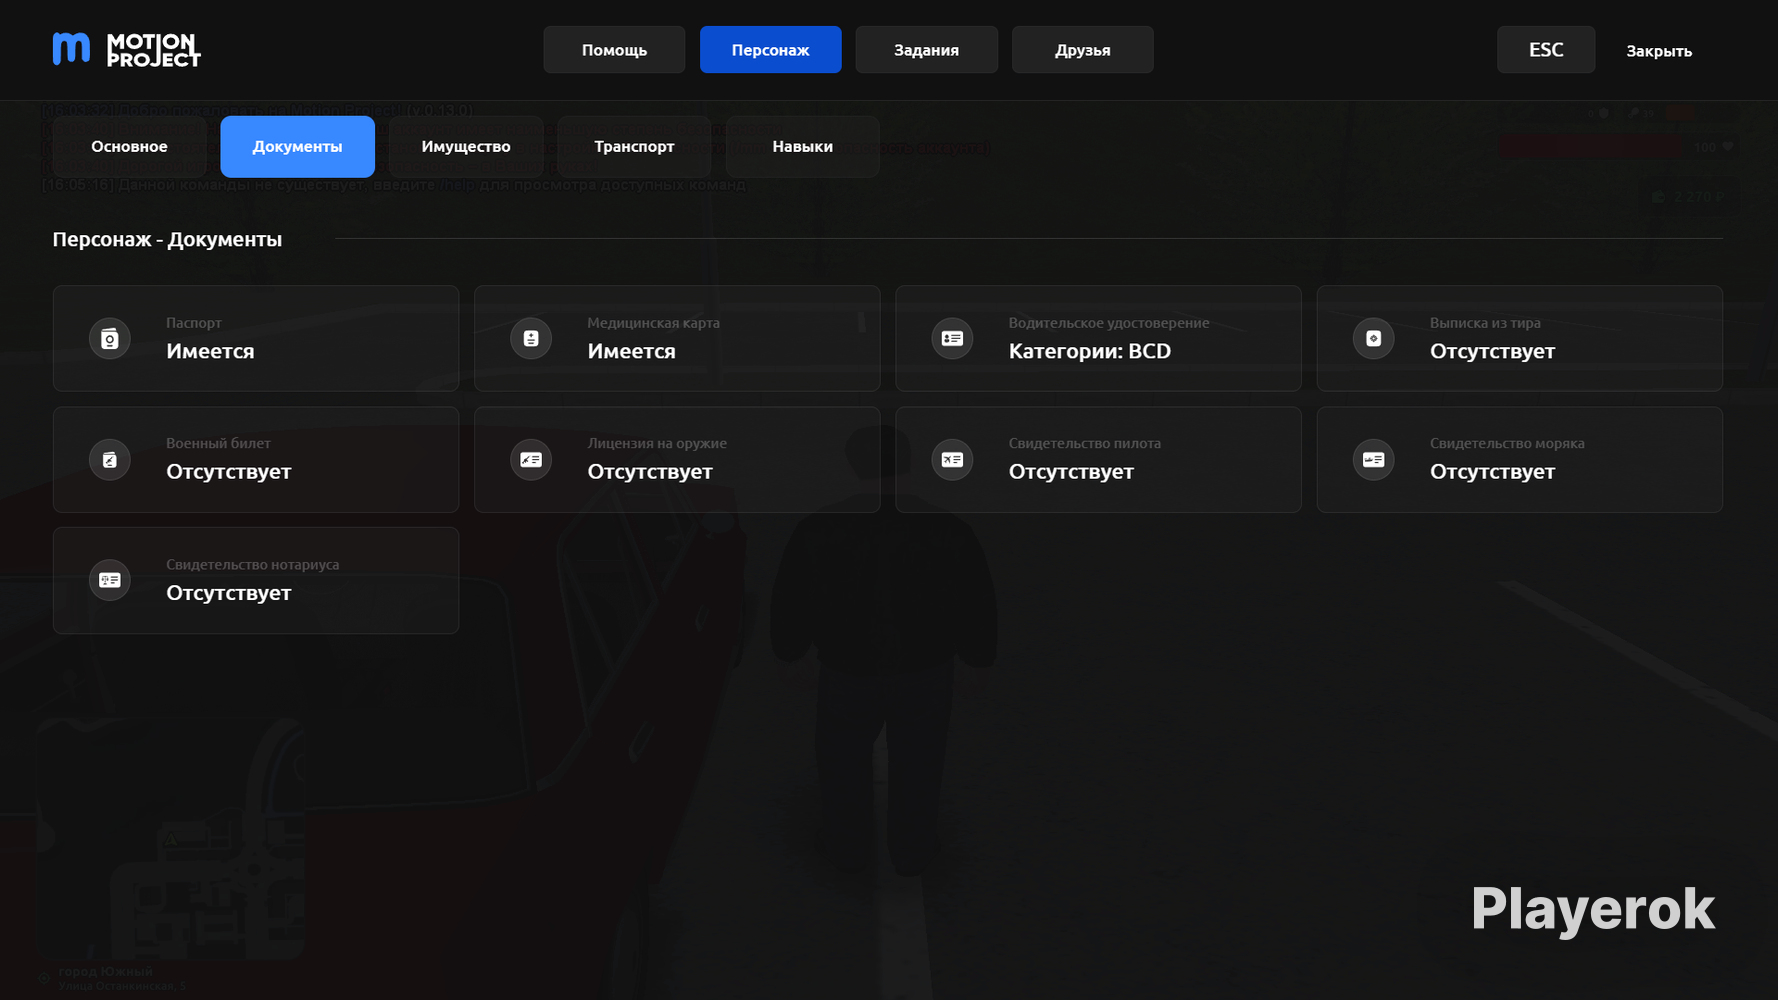This screenshot has width=1778, height=1000.
Task: Click the pilot certificate icon
Action: tap(952, 460)
